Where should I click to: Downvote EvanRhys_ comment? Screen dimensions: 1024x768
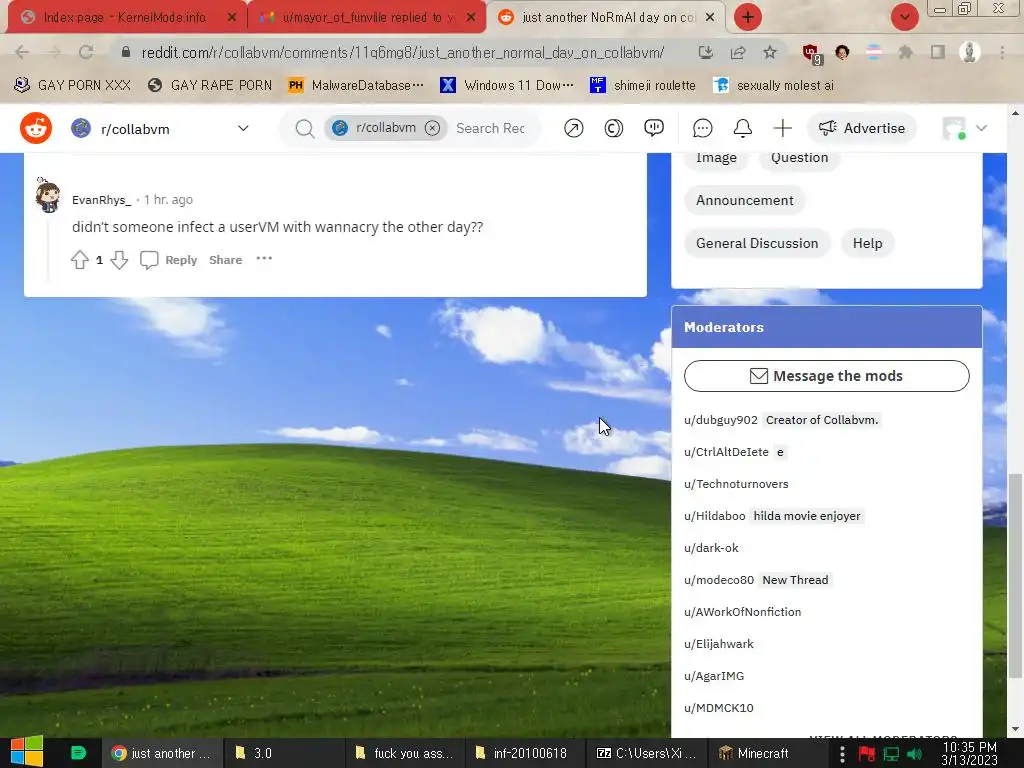pyautogui.click(x=120, y=260)
